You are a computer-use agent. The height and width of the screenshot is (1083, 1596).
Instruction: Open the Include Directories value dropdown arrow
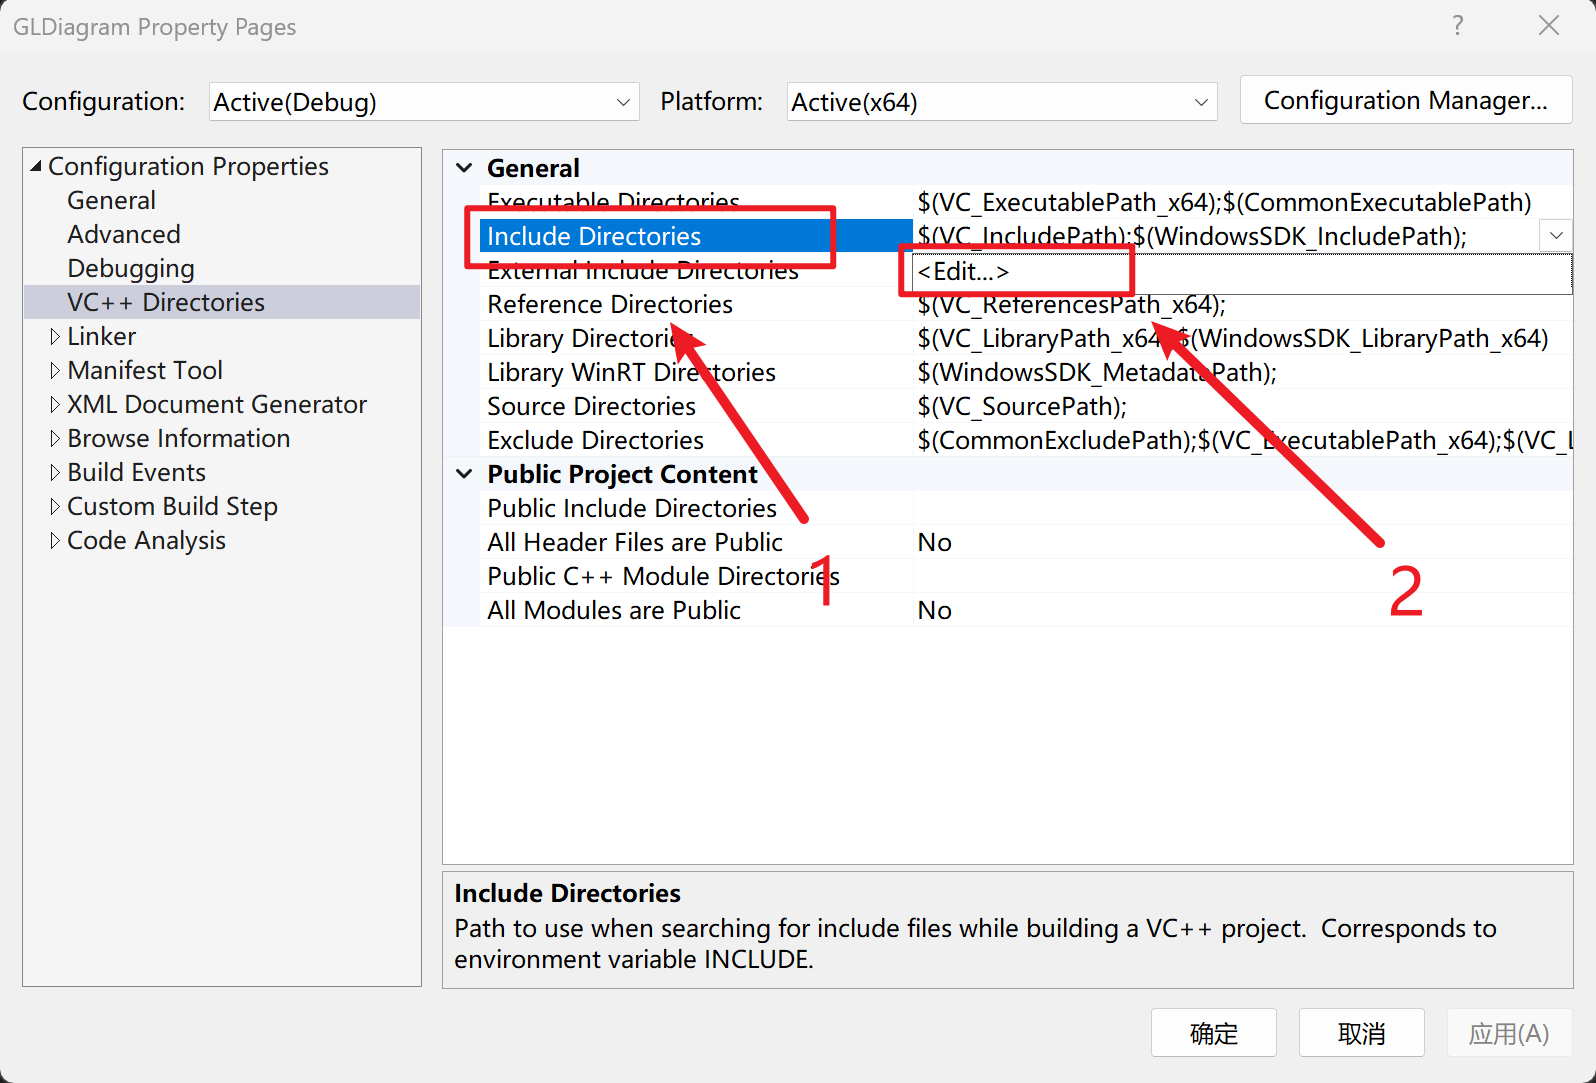1556,236
